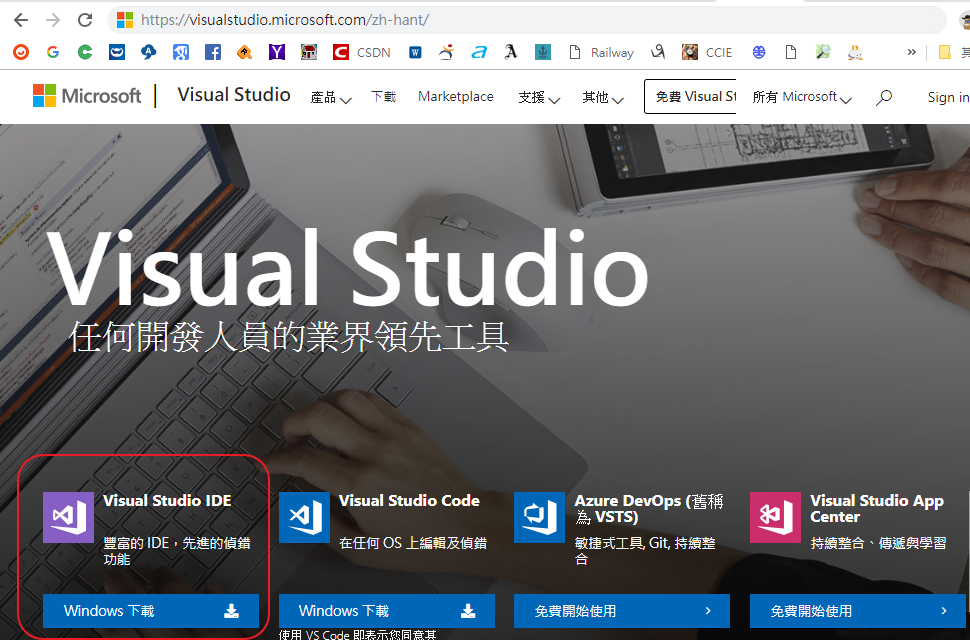Click the browser forward arrow
Viewport: 970px width, 640px height.
point(53,20)
